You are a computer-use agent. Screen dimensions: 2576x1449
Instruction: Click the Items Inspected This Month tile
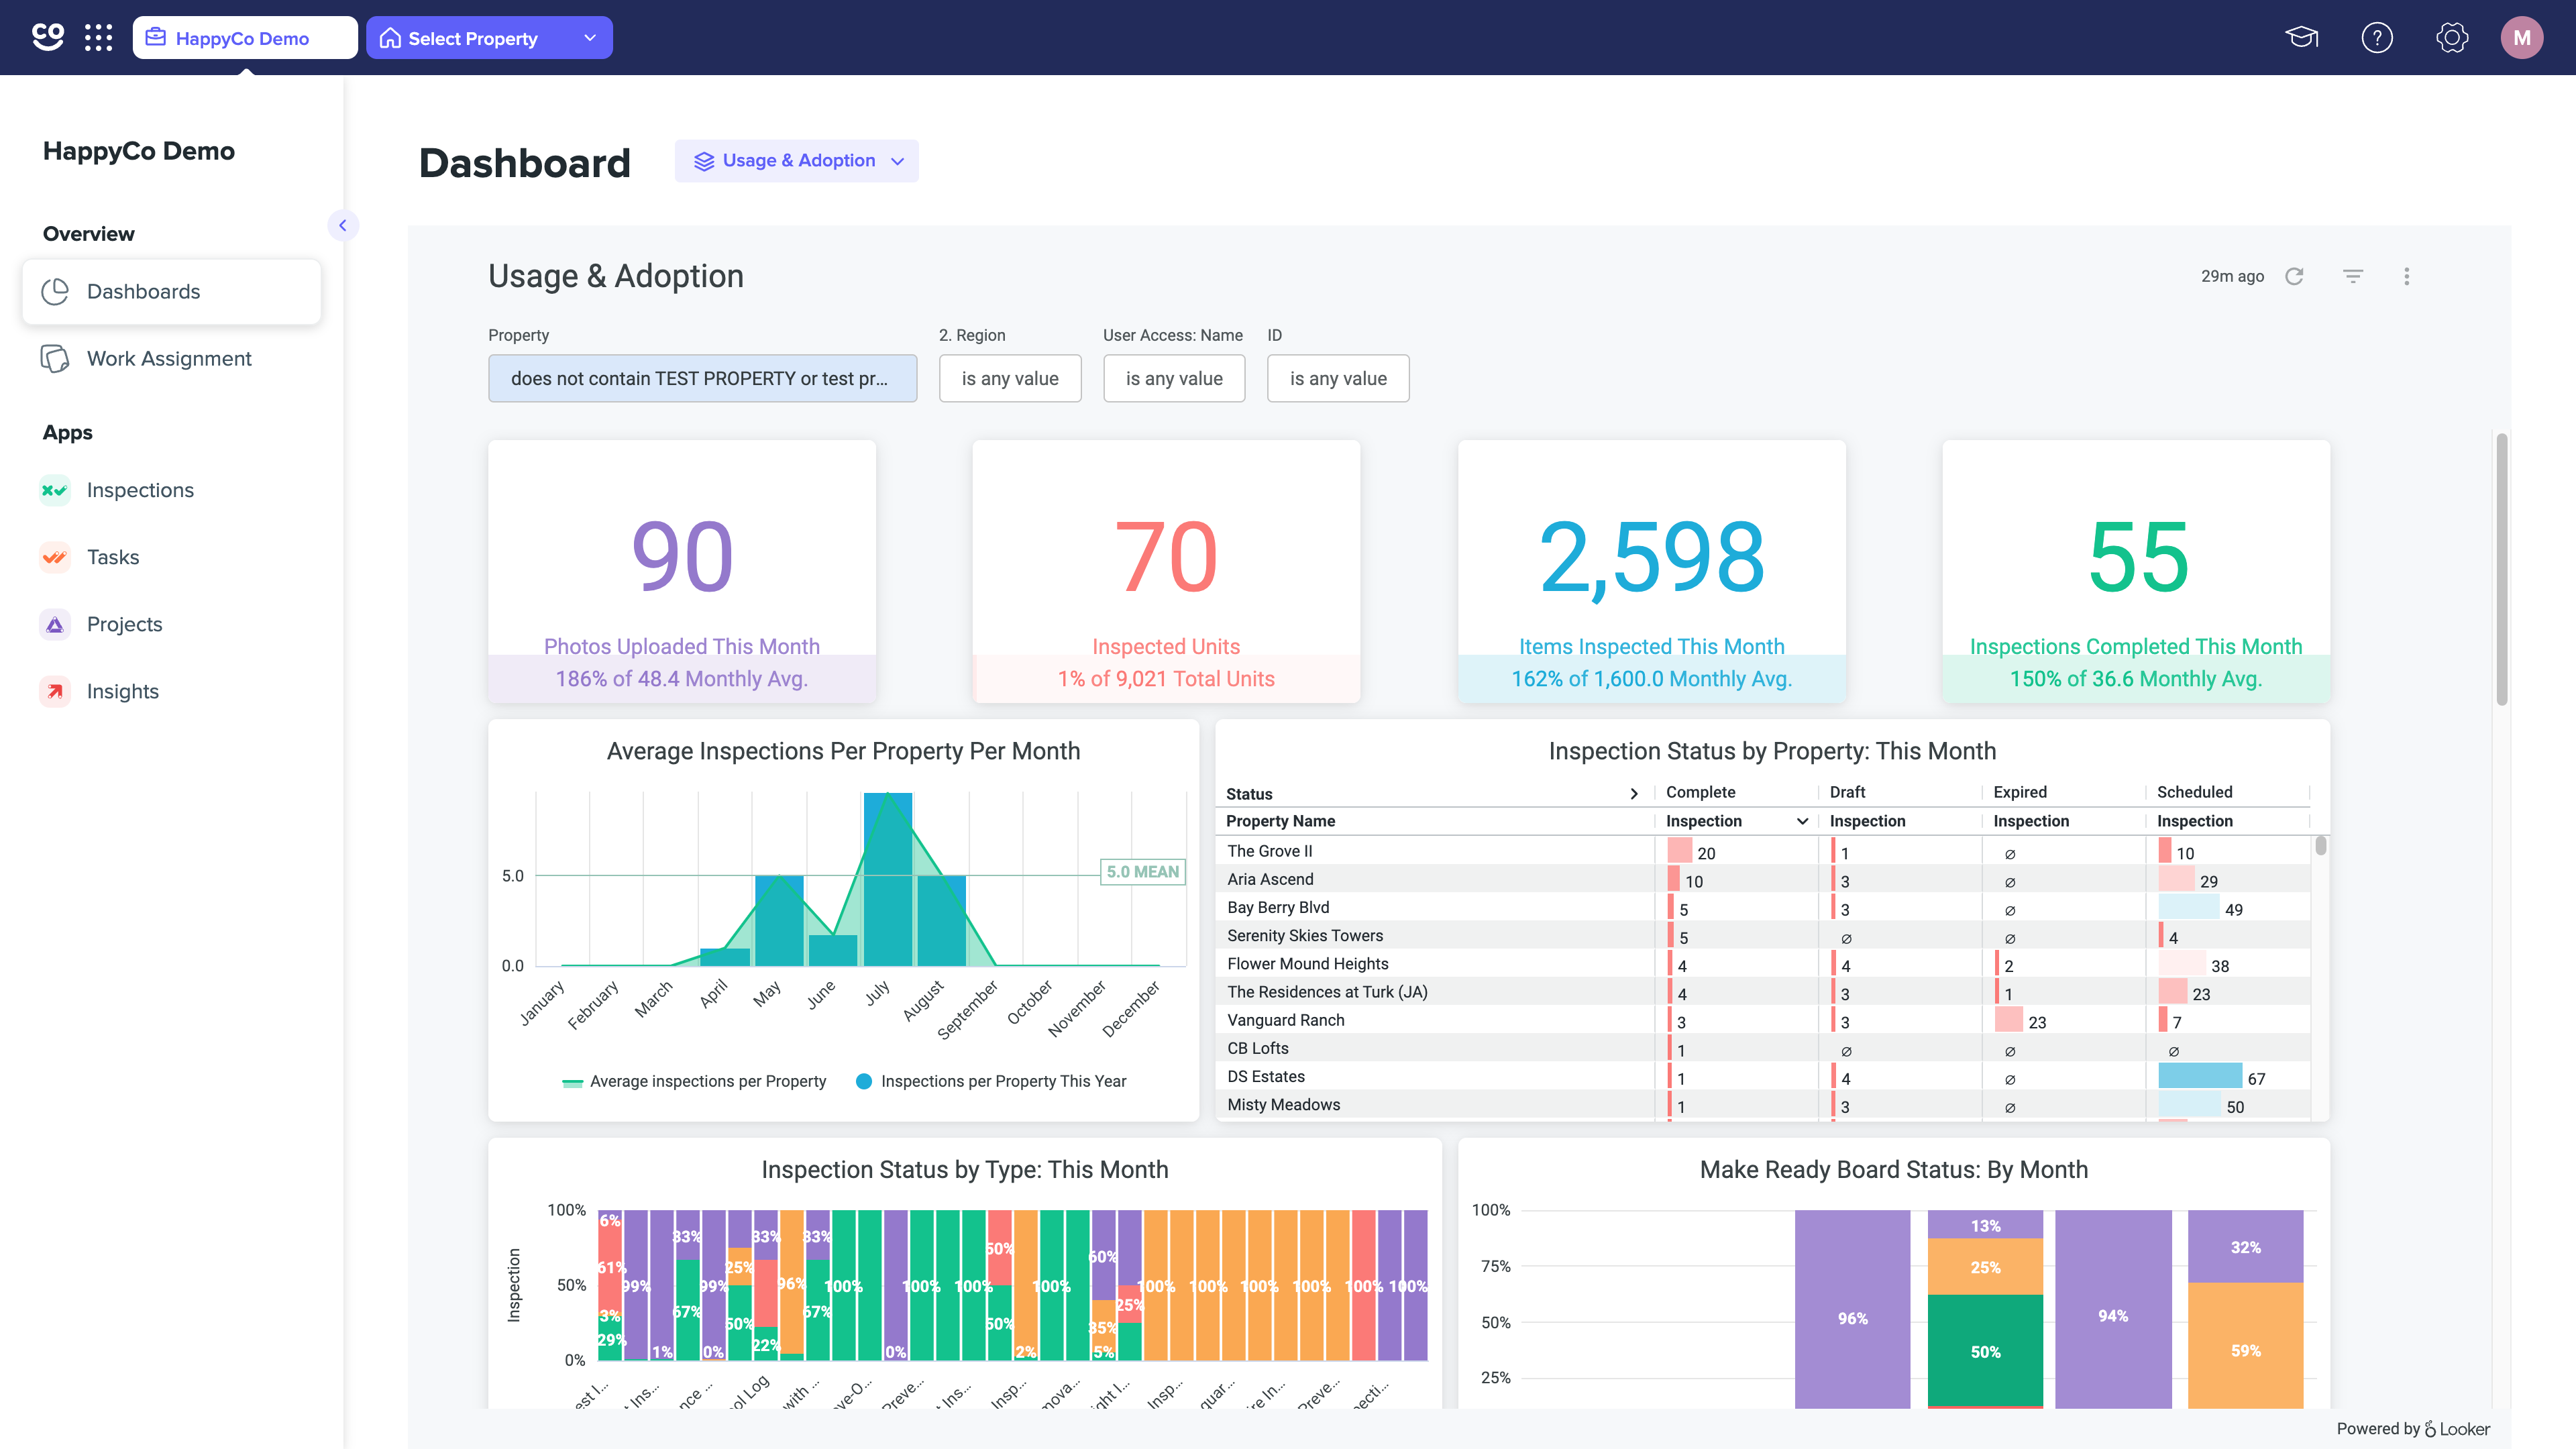click(1651, 571)
